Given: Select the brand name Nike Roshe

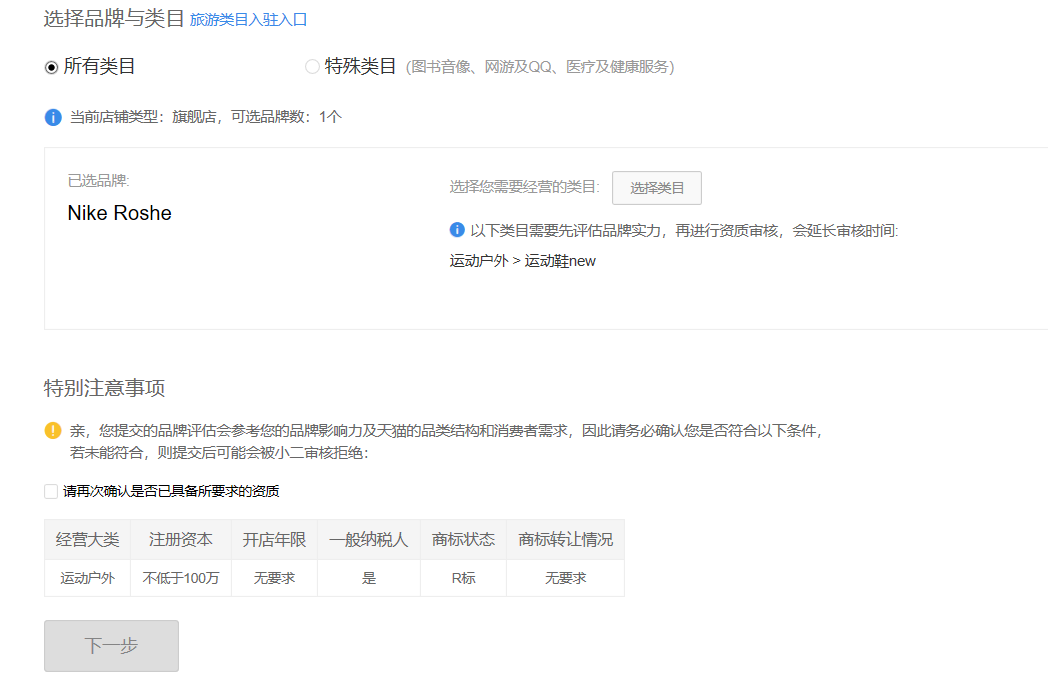Looking at the screenshot, I should (119, 213).
